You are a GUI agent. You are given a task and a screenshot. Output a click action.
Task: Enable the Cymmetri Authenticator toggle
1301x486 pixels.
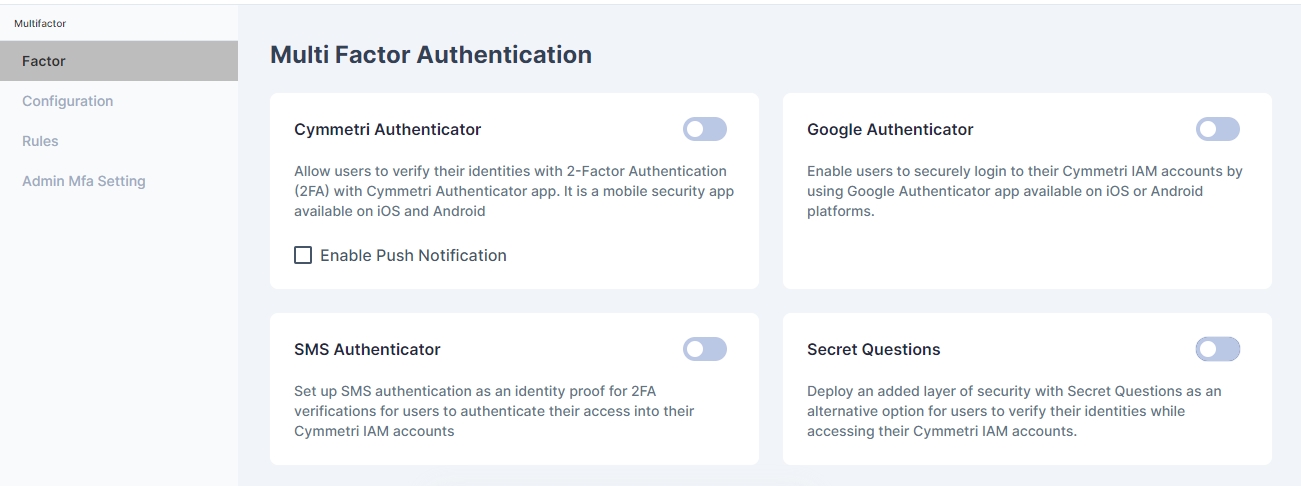[704, 129]
